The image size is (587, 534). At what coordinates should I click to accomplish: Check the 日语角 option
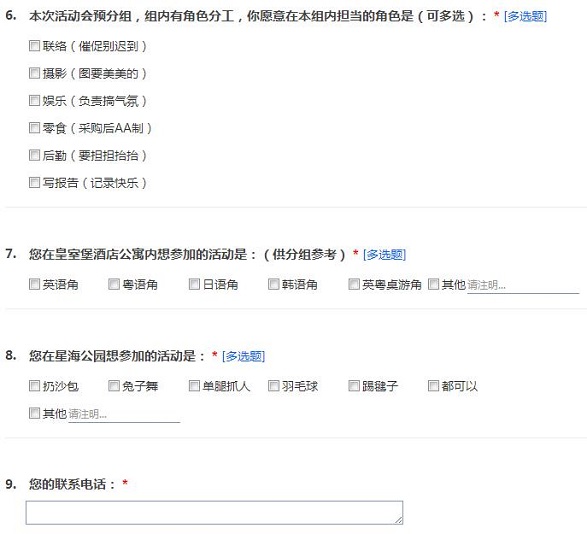pyautogui.click(x=194, y=284)
